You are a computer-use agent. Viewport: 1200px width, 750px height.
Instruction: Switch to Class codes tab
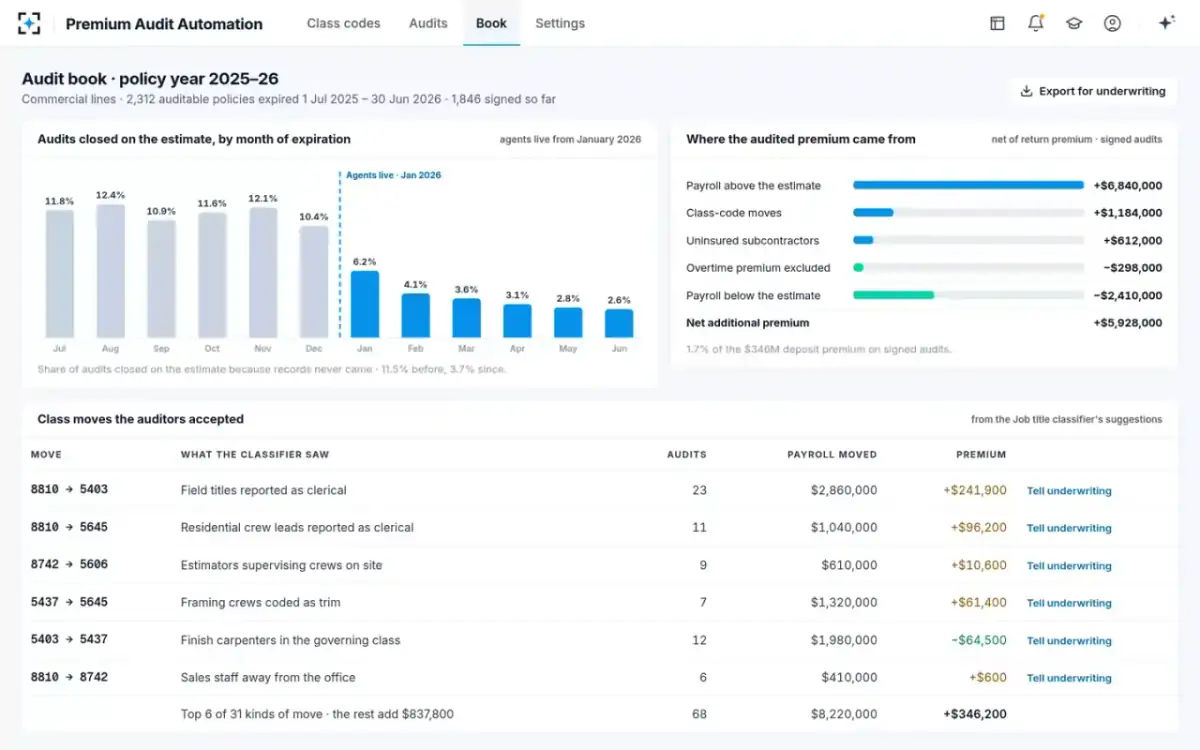click(343, 23)
